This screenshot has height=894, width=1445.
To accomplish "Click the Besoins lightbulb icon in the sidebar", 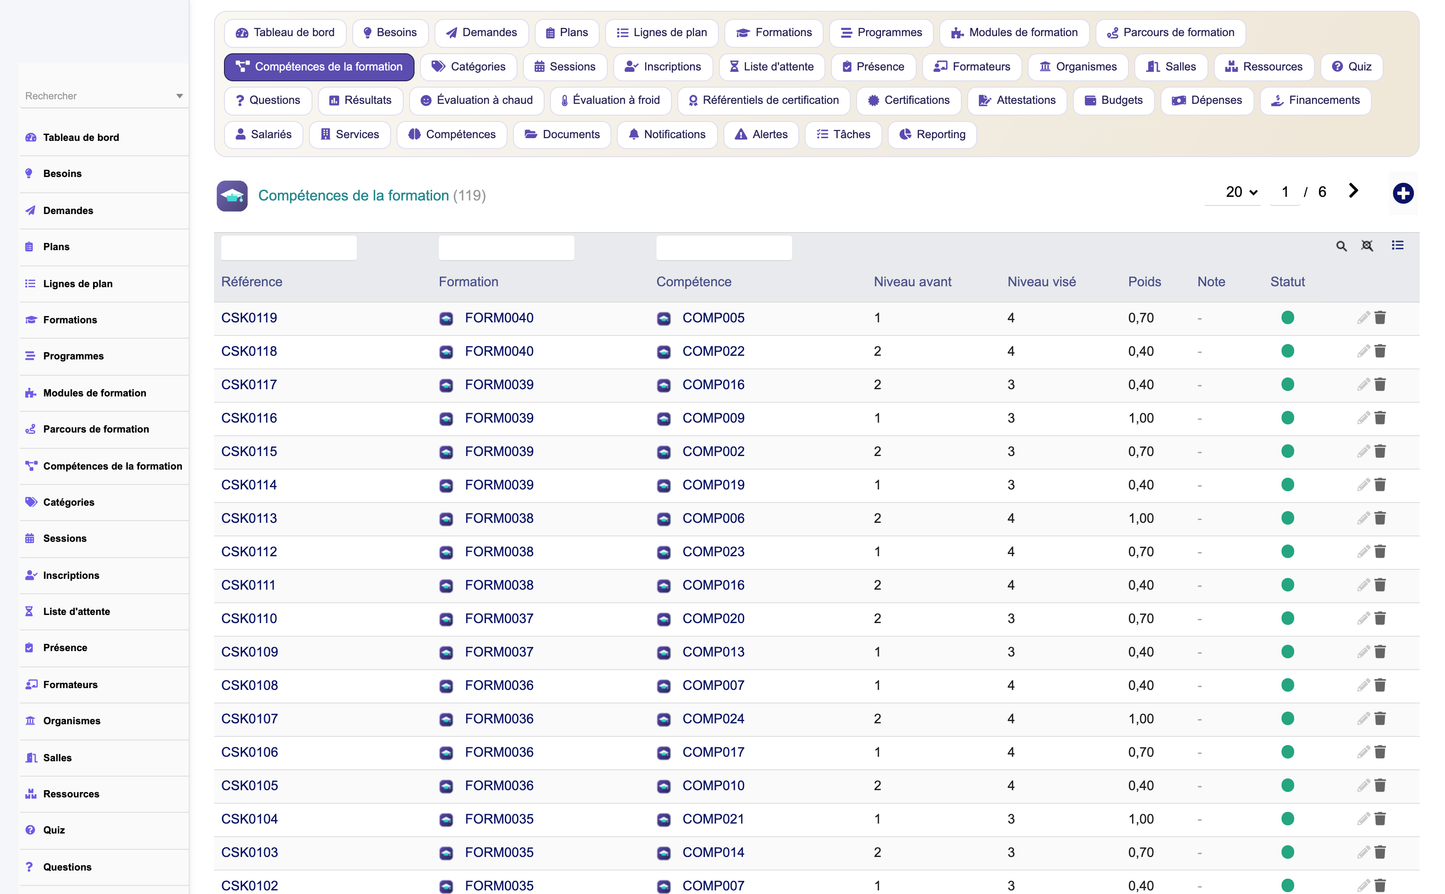I will (30, 174).
